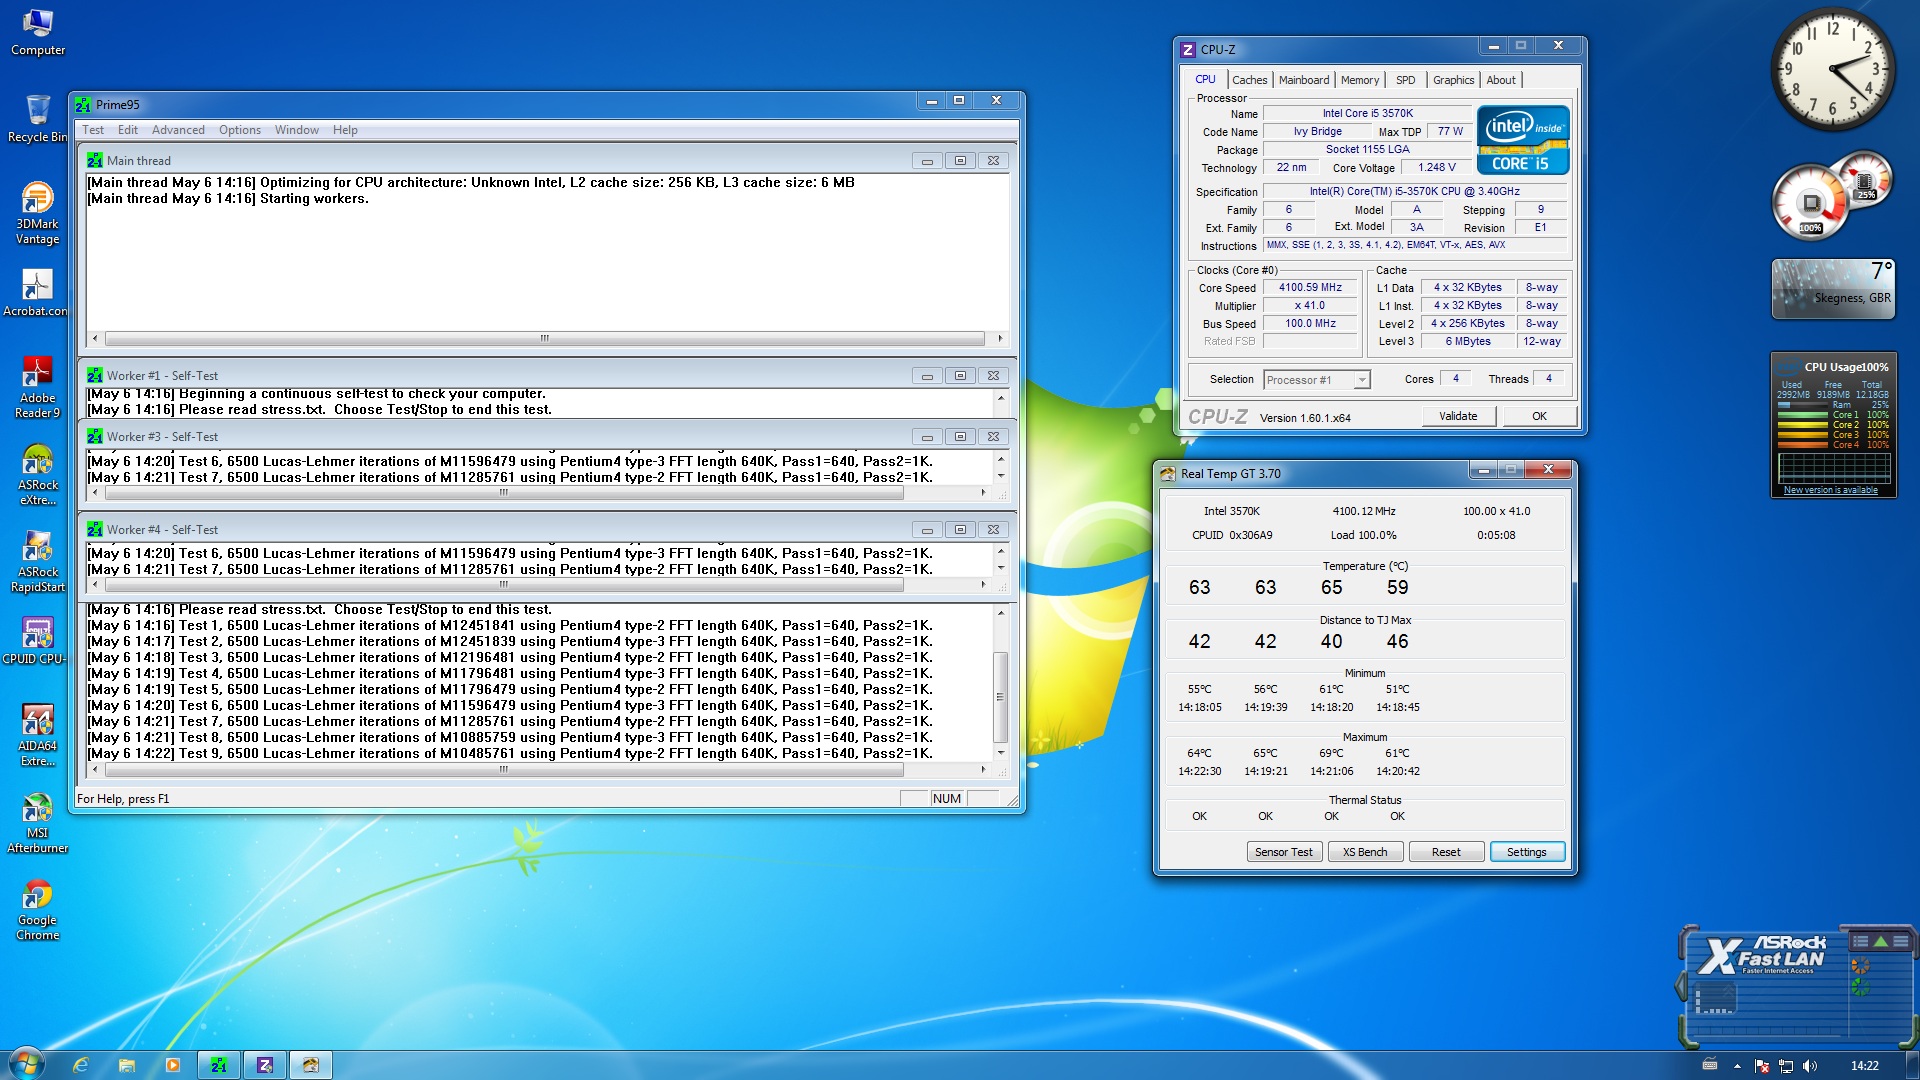Screen dimensions: 1920x1080
Task: Click the XFast LAN list view icon
Action: coord(1861,941)
